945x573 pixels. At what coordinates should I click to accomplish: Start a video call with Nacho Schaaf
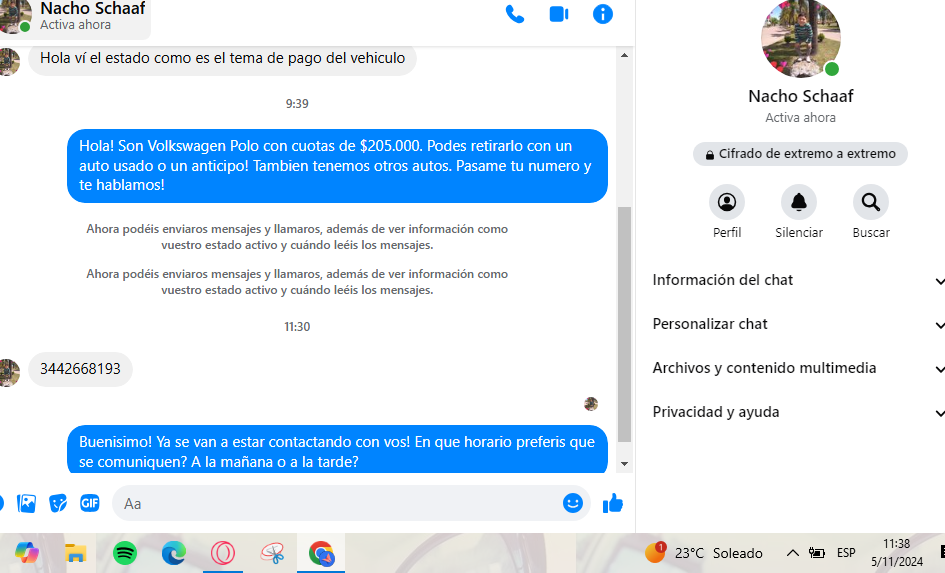[x=559, y=14]
